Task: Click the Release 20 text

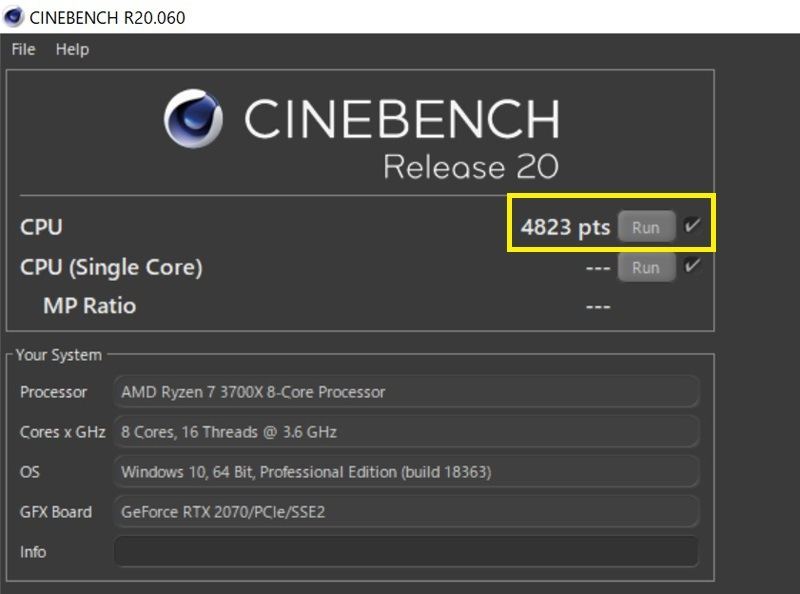Action: [471, 167]
